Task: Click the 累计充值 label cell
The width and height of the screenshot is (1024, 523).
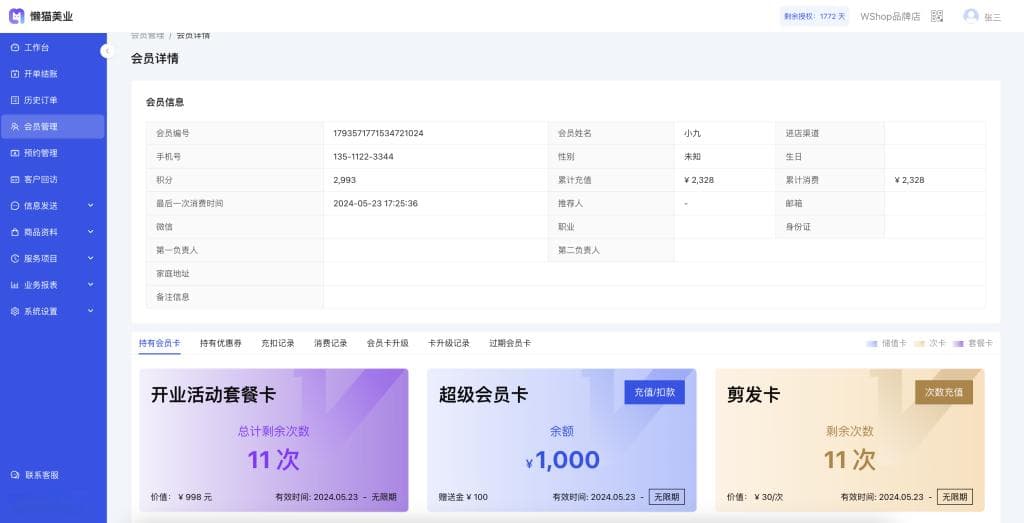Action: (611, 180)
